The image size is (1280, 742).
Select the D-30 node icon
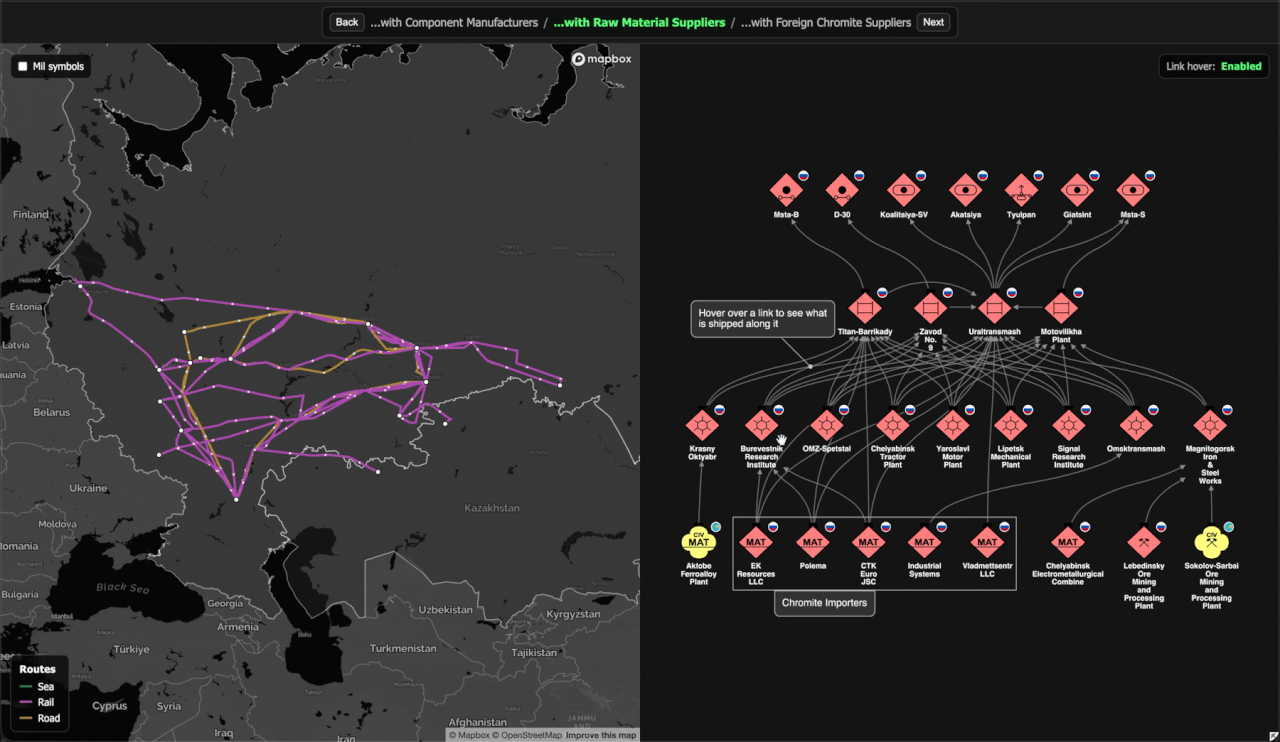(x=842, y=189)
